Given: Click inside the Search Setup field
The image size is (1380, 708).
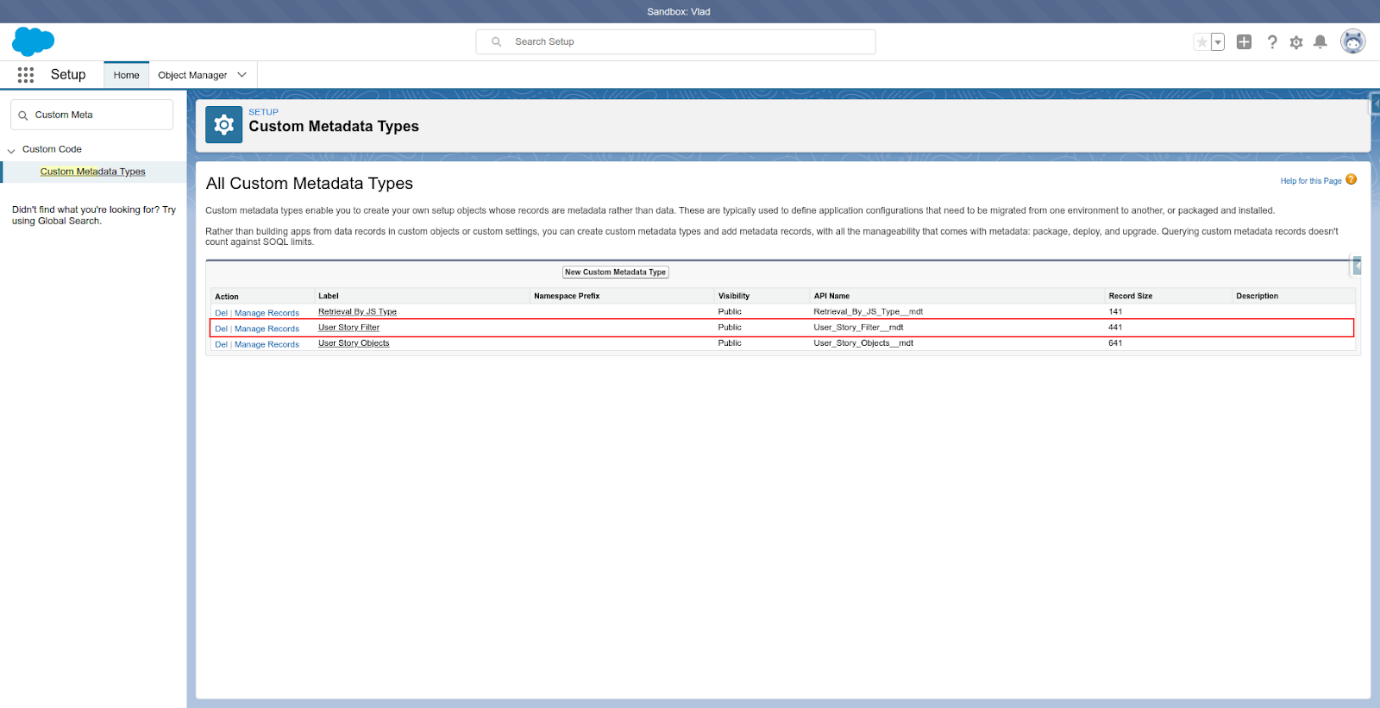Looking at the screenshot, I should point(675,41).
